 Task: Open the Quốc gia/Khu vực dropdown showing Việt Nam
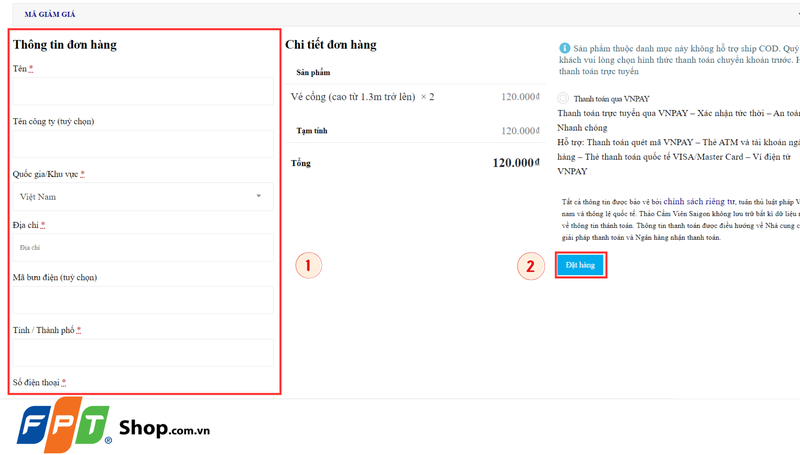pos(143,196)
